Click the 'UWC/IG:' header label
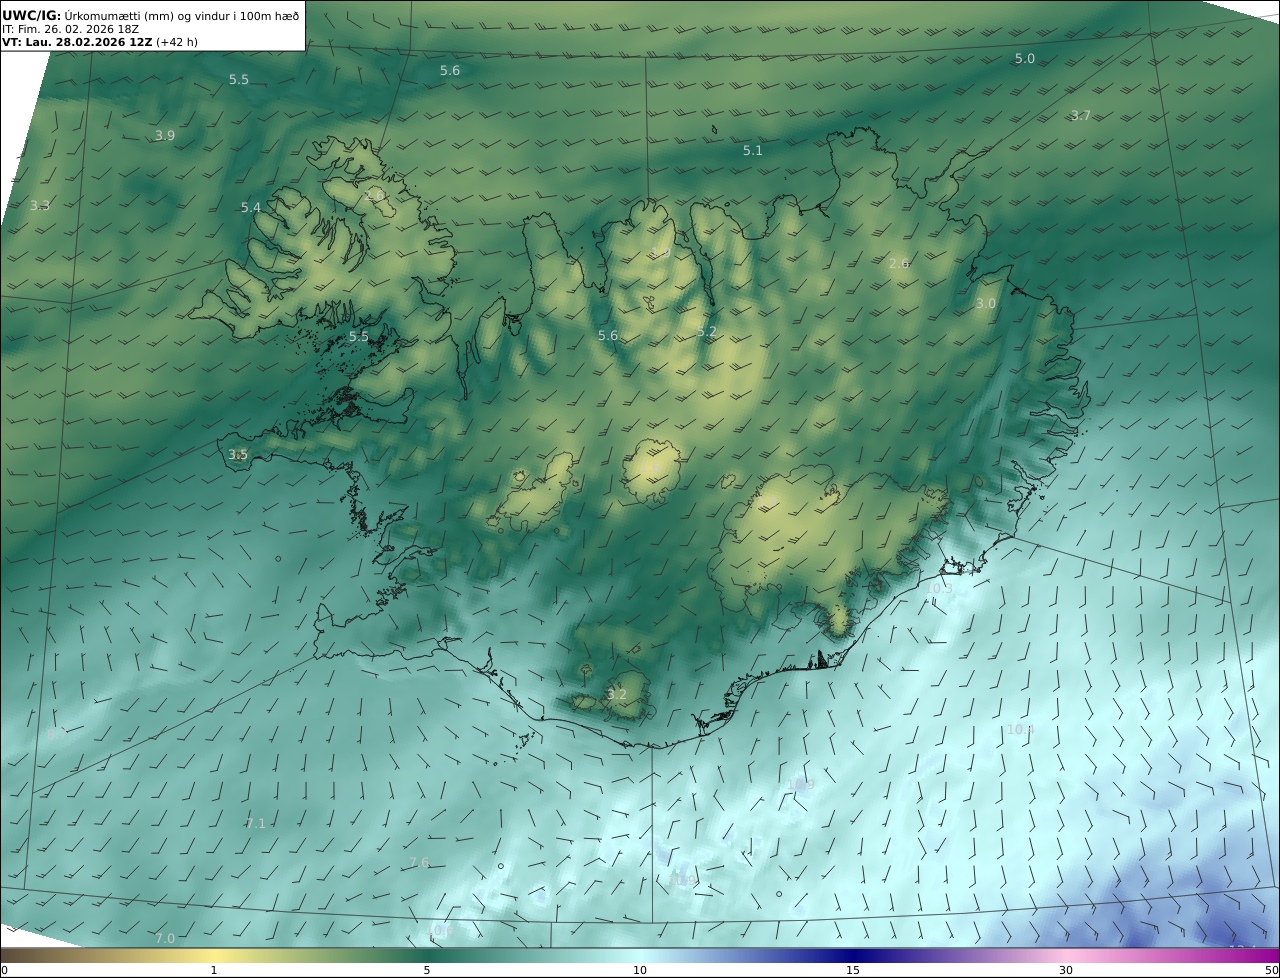The height and width of the screenshot is (978, 1280). (x=32, y=15)
